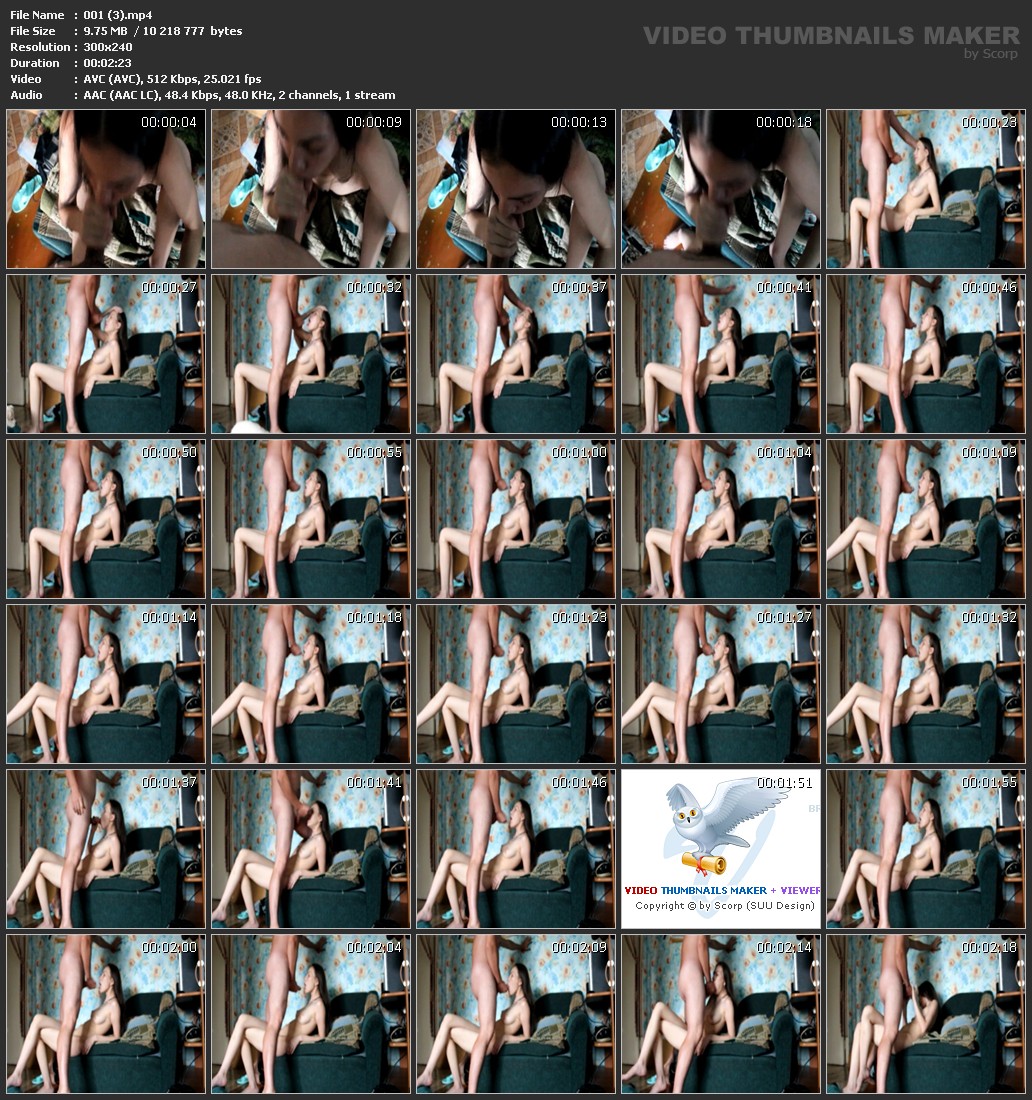The height and width of the screenshot is (1100, 1032).
Task: Open the thumbnail marked 00:01:32
Action: (x=925, y=684)
